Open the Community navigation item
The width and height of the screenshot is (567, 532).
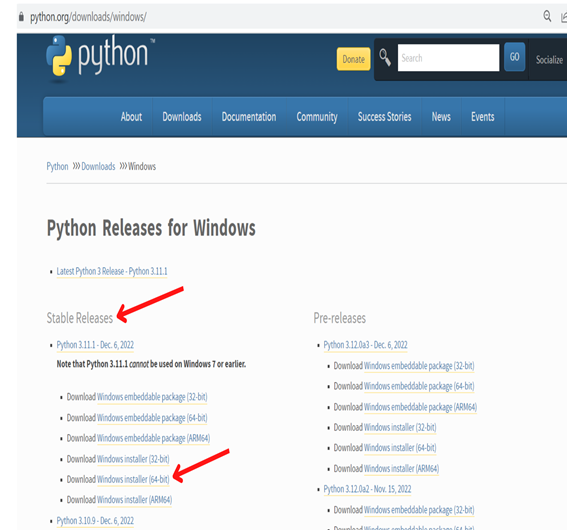tap(317, 117)
